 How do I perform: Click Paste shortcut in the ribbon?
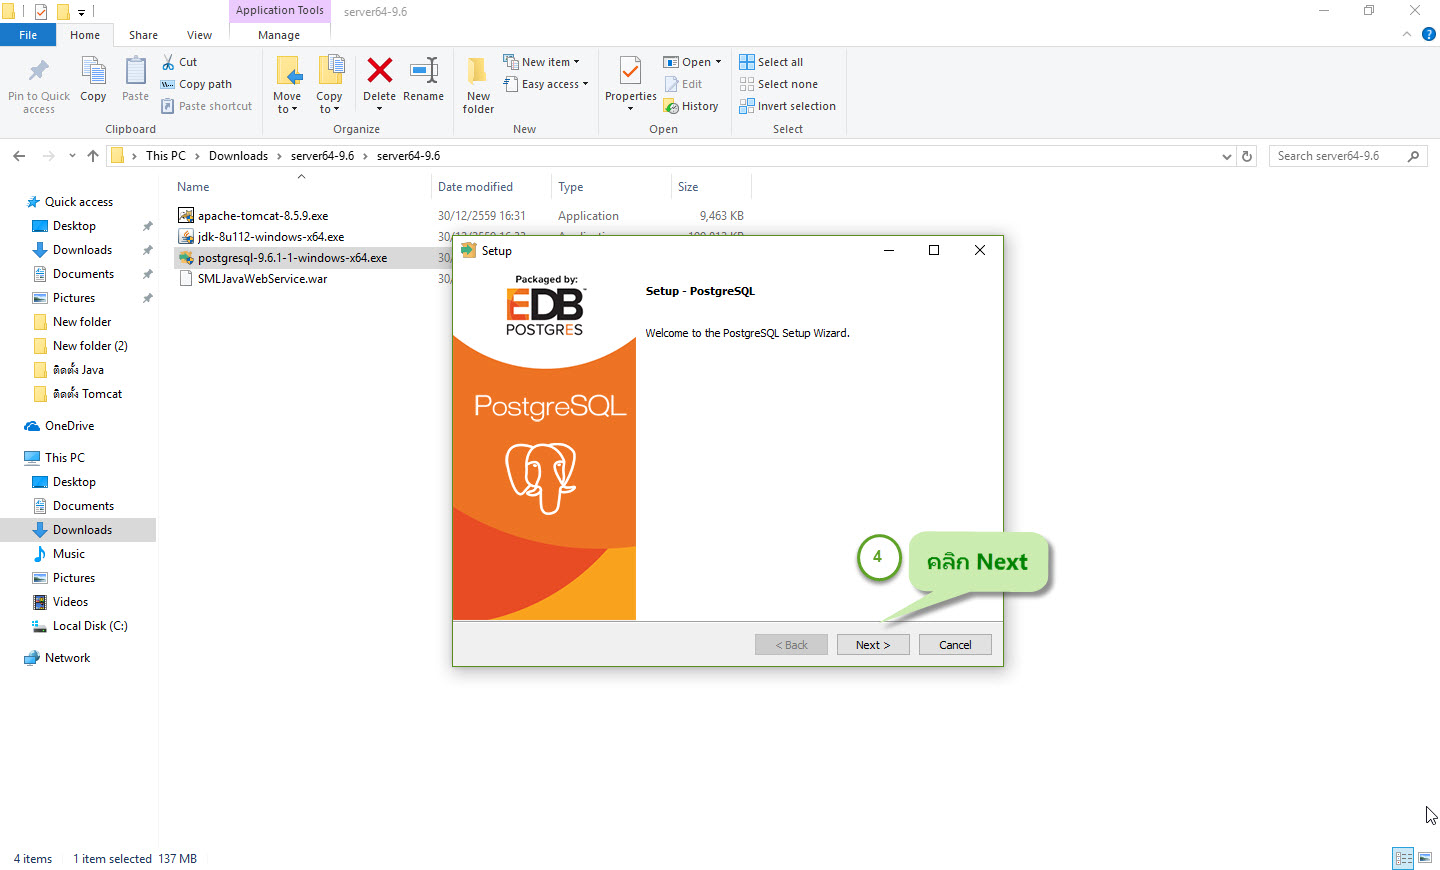206,106
